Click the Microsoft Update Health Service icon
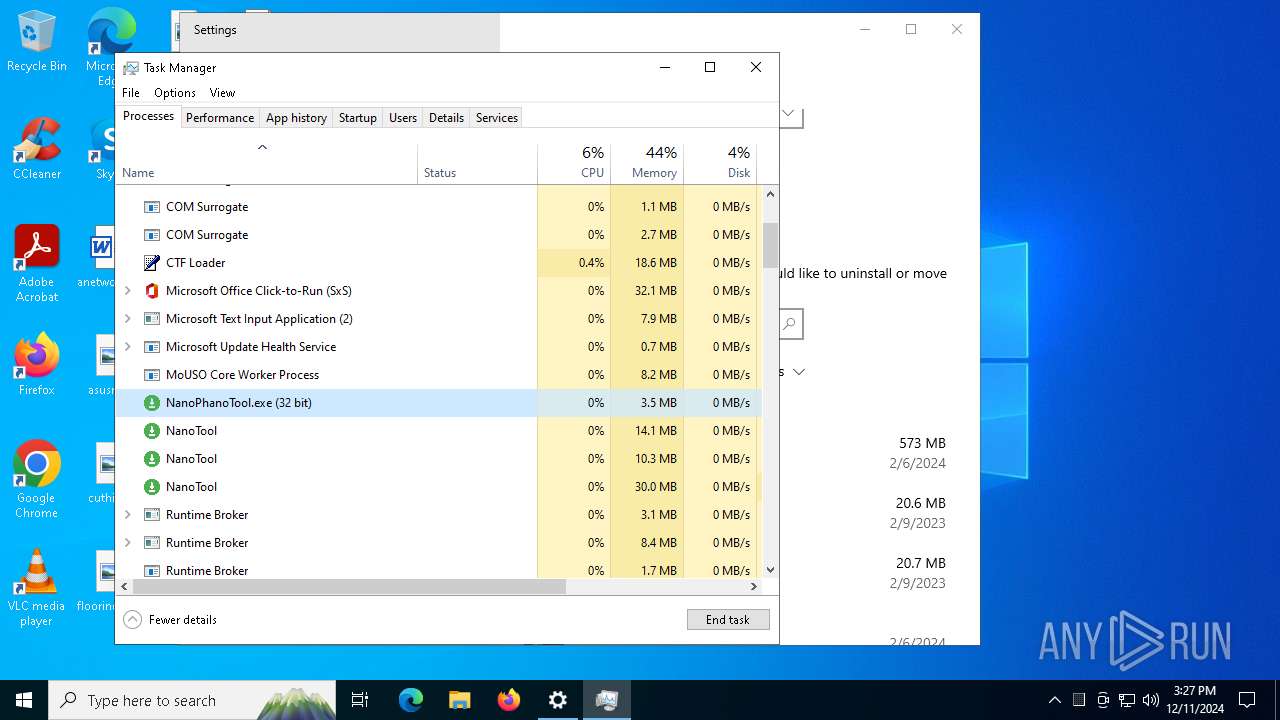Image resolution: width=1280 pixels, height=720 pixels. pyautogui.click(x=152, y=347)
